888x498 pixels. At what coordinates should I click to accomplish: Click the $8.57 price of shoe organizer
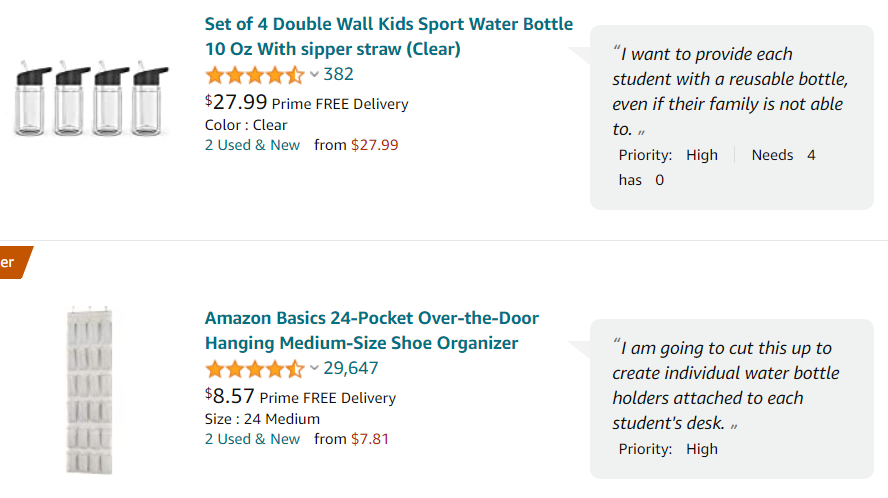tap(229, 396)
